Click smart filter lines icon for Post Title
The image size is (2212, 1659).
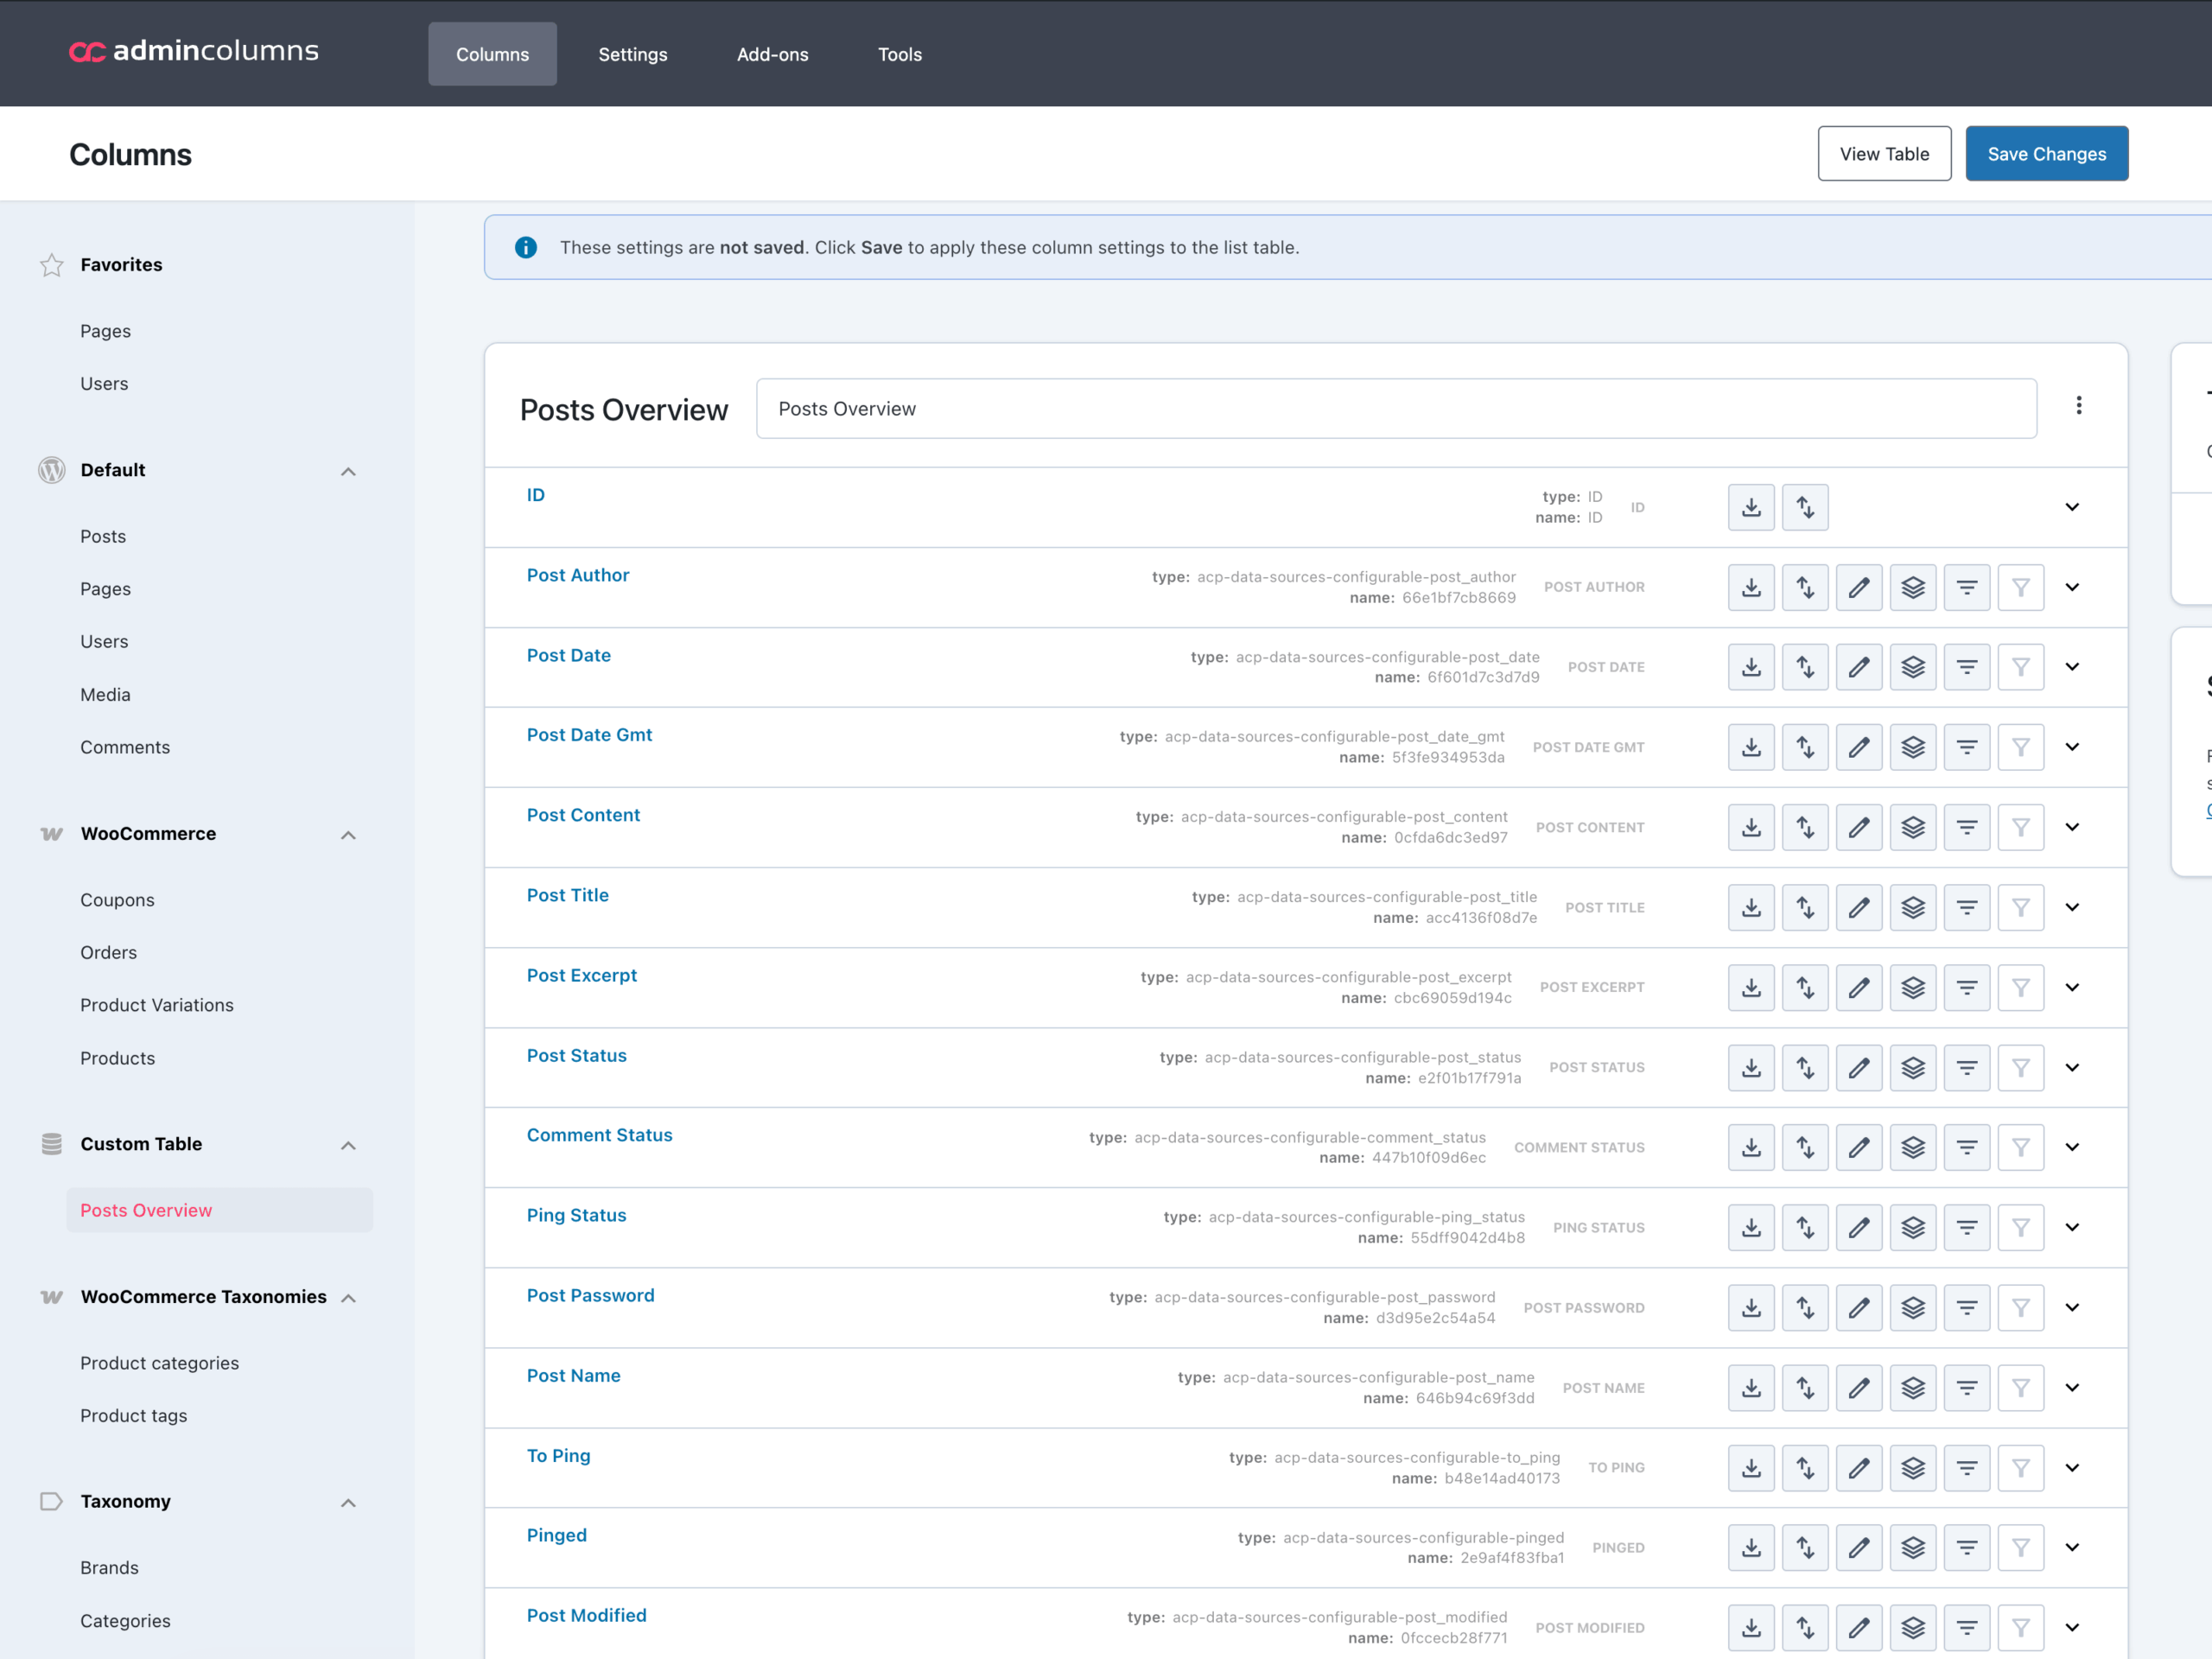[1967, 907]
